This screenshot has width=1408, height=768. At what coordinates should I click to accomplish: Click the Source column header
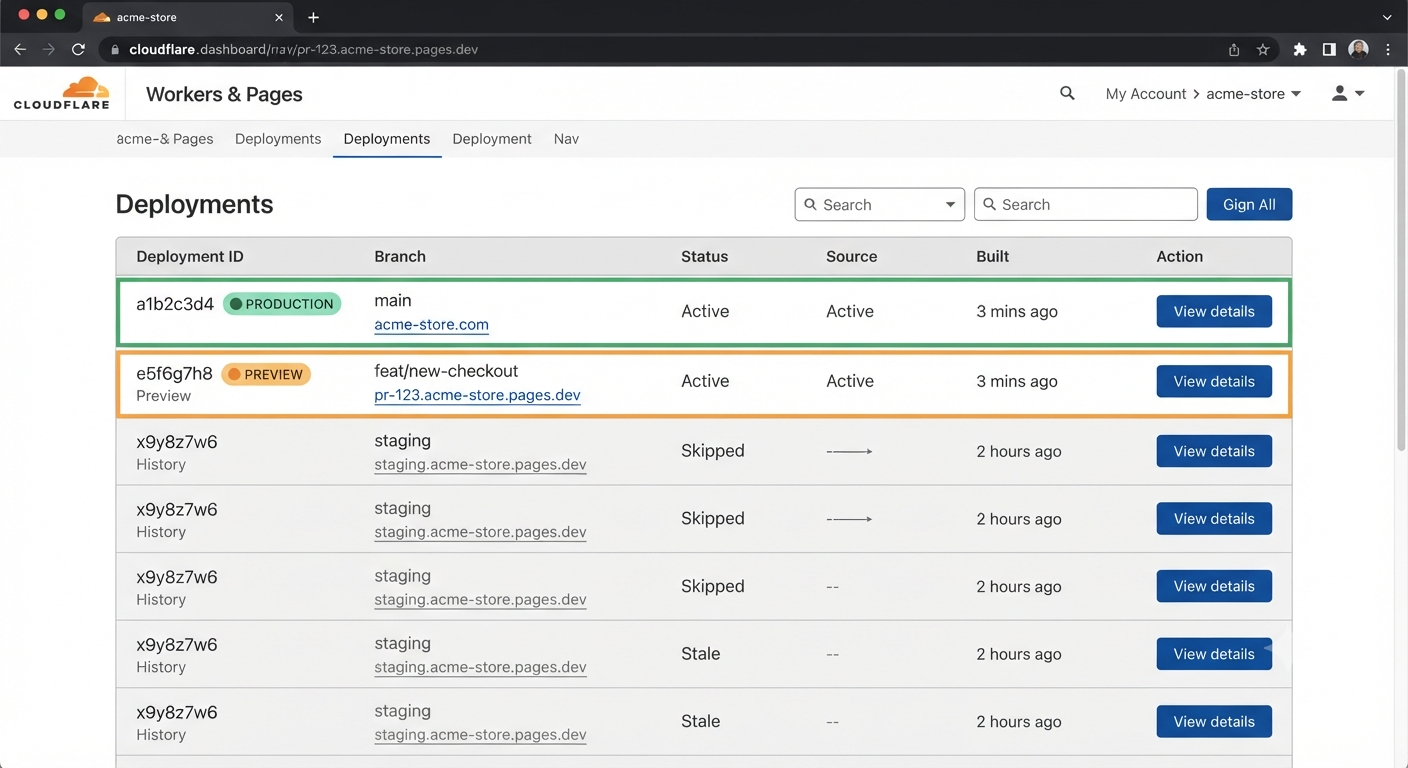click(852, 256)
